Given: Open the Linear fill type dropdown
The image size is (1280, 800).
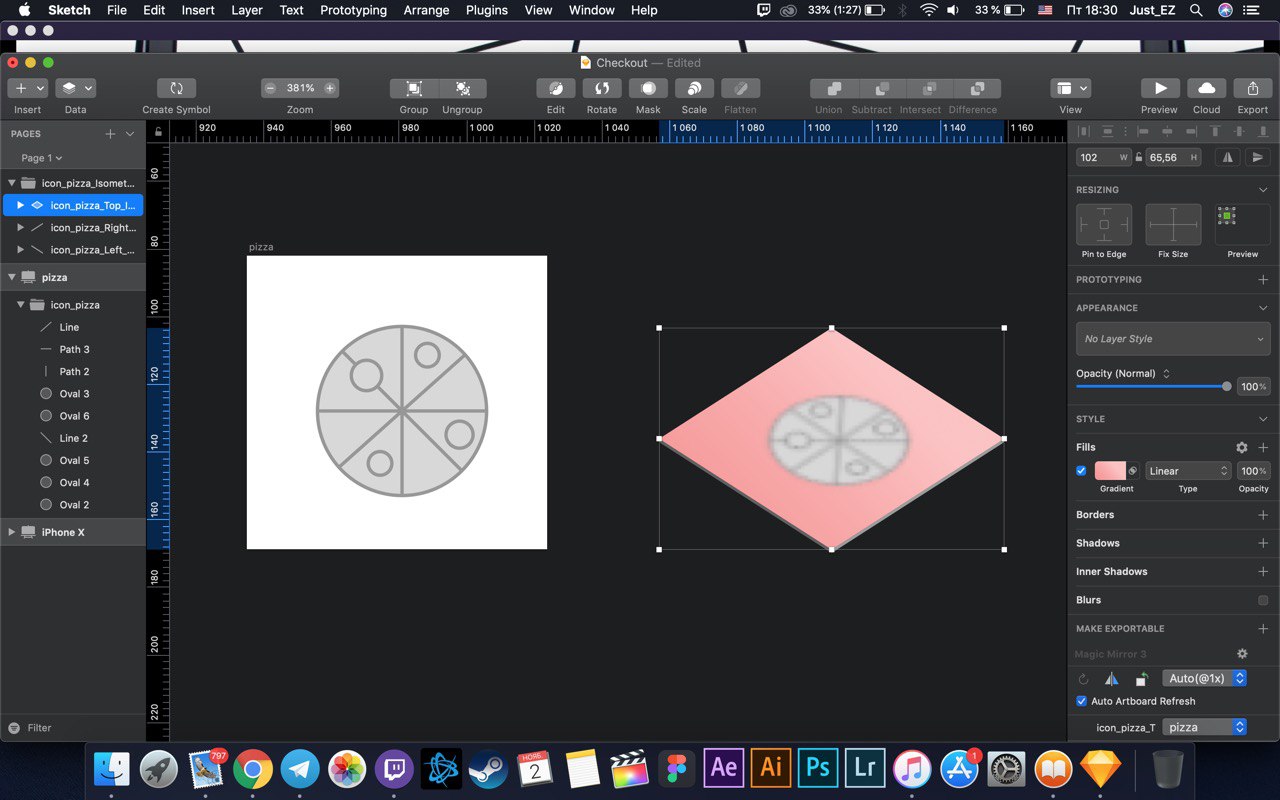Looking at the screenshot, I should [1188, 471].
